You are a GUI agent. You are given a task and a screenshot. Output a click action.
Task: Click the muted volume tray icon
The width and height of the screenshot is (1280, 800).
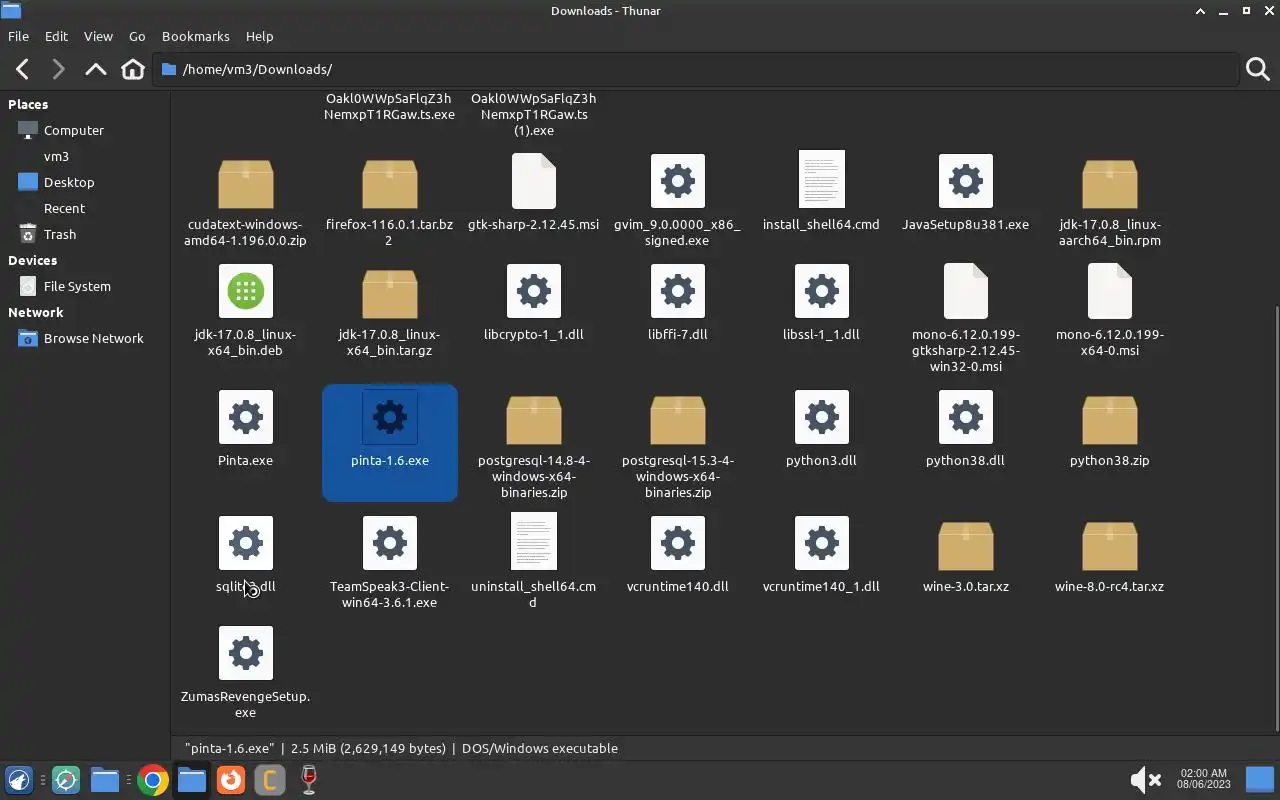(x=1145, y=780)
